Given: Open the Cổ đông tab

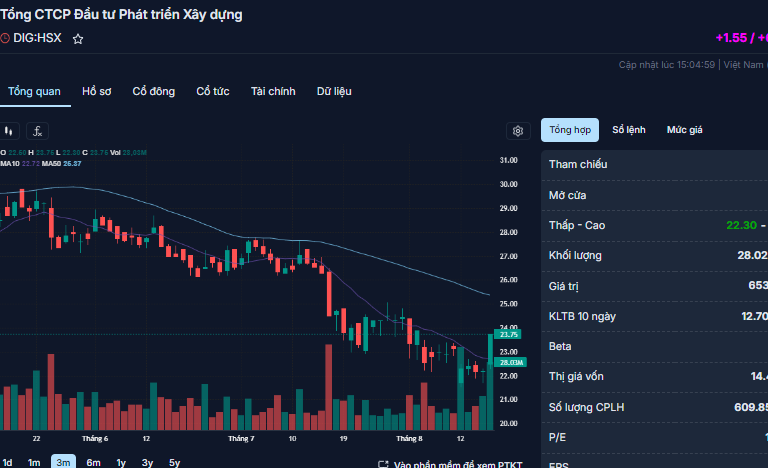Looking at the screenshot, I should click(153, 92).
